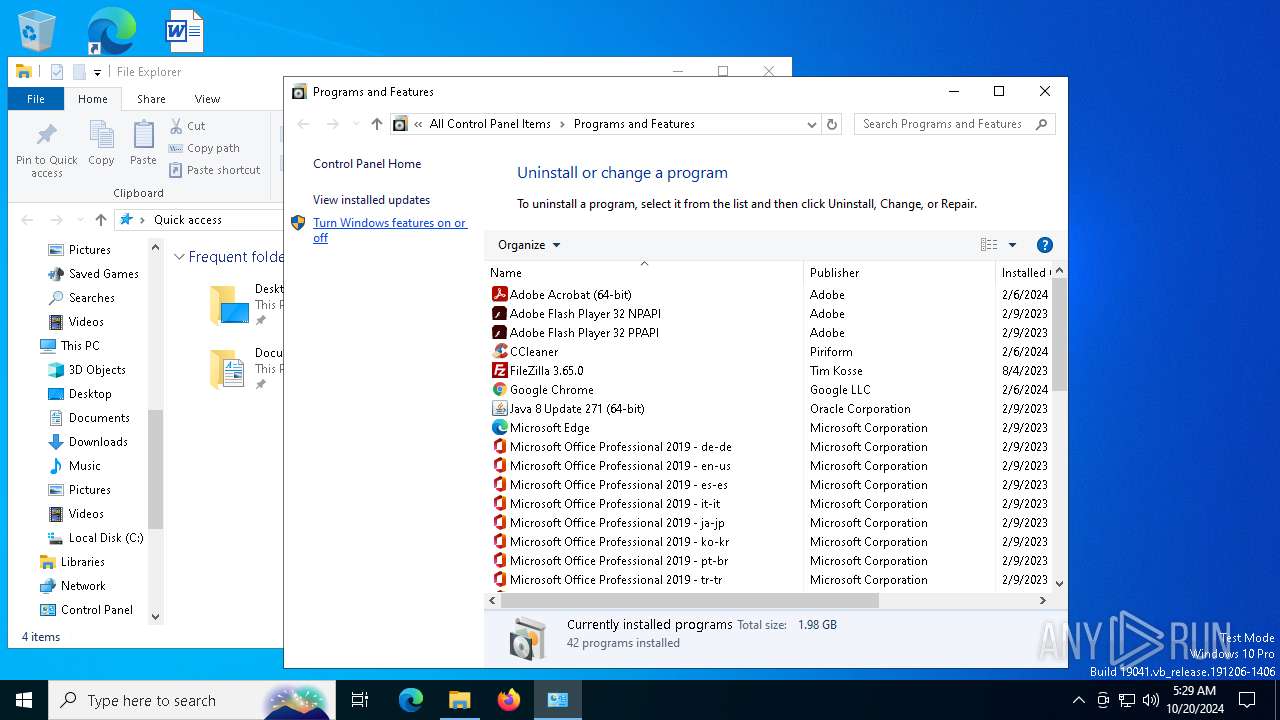Open Organize dropdown menu

(529, 245)
